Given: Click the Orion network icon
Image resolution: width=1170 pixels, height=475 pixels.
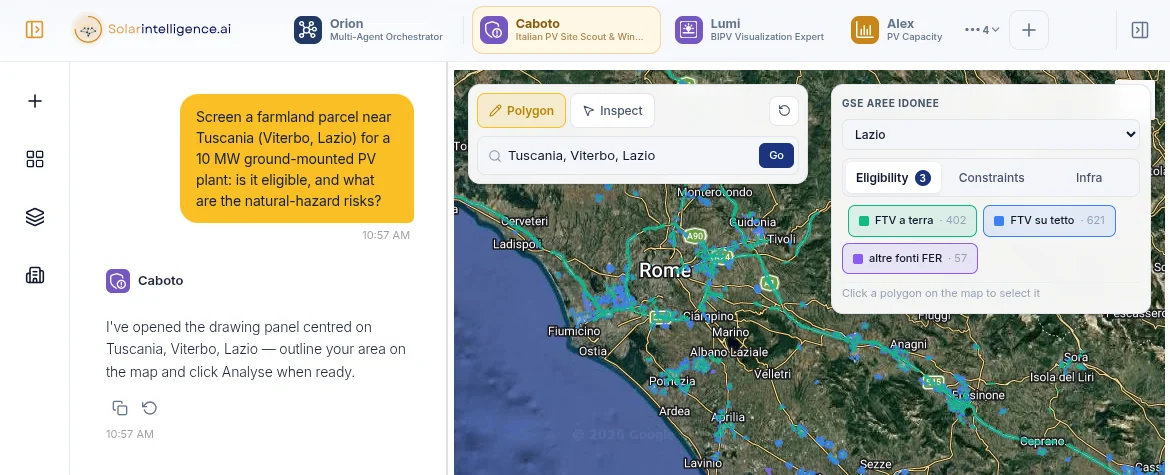Looking at the screenshot, I should pos(307,30).
